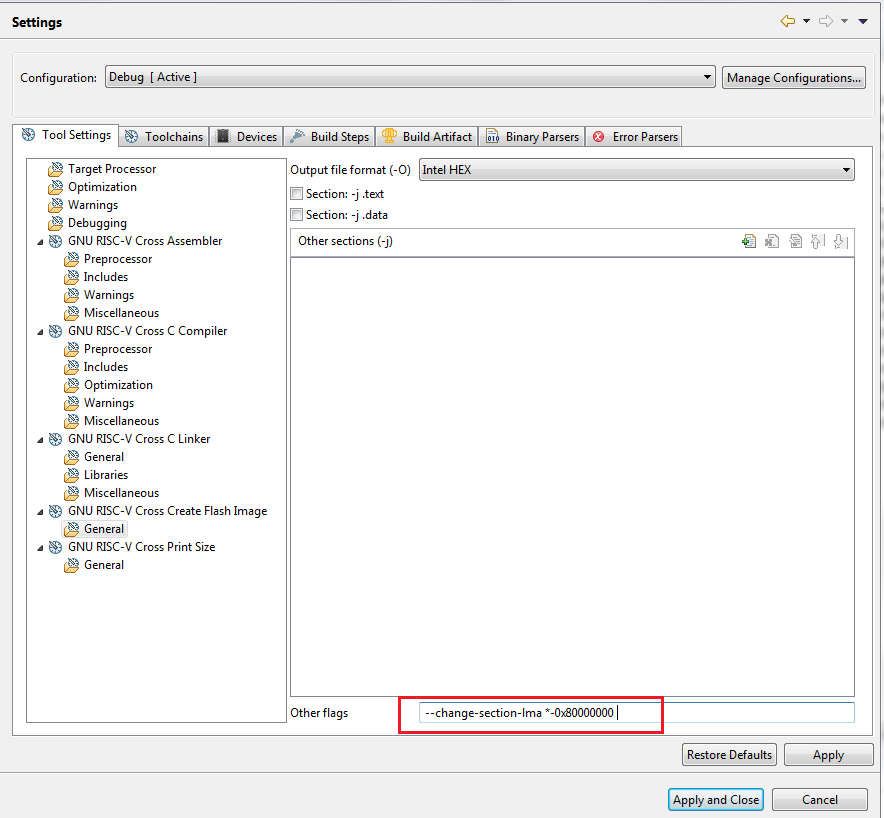Open the Output file format dropdown
Screen dimensions: 884x818
[x=636, y=170]
